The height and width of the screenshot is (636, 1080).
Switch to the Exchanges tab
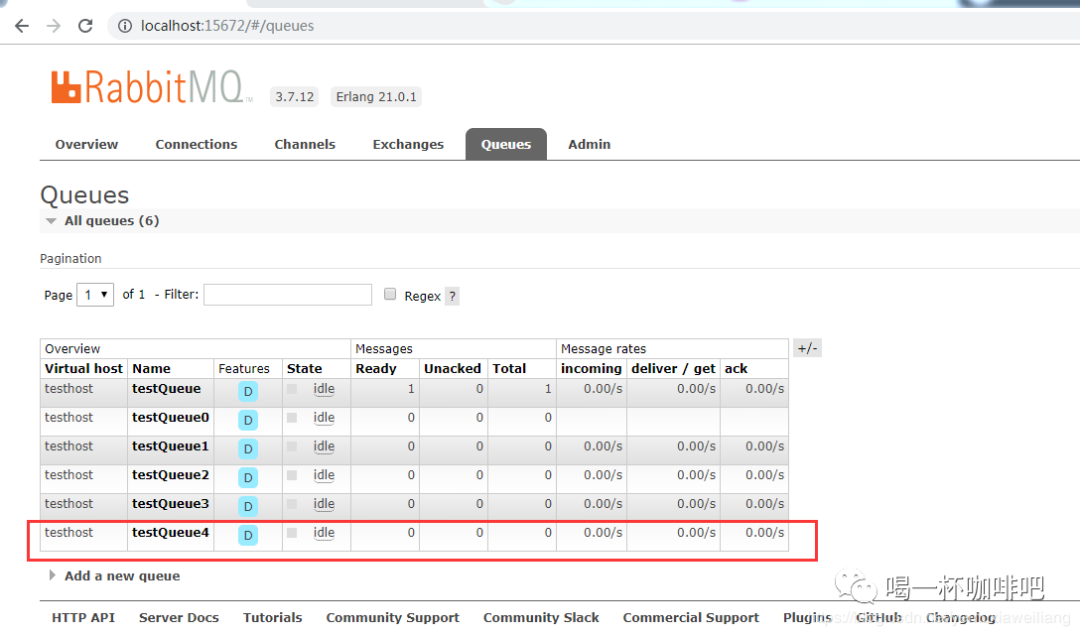[408, 145]
